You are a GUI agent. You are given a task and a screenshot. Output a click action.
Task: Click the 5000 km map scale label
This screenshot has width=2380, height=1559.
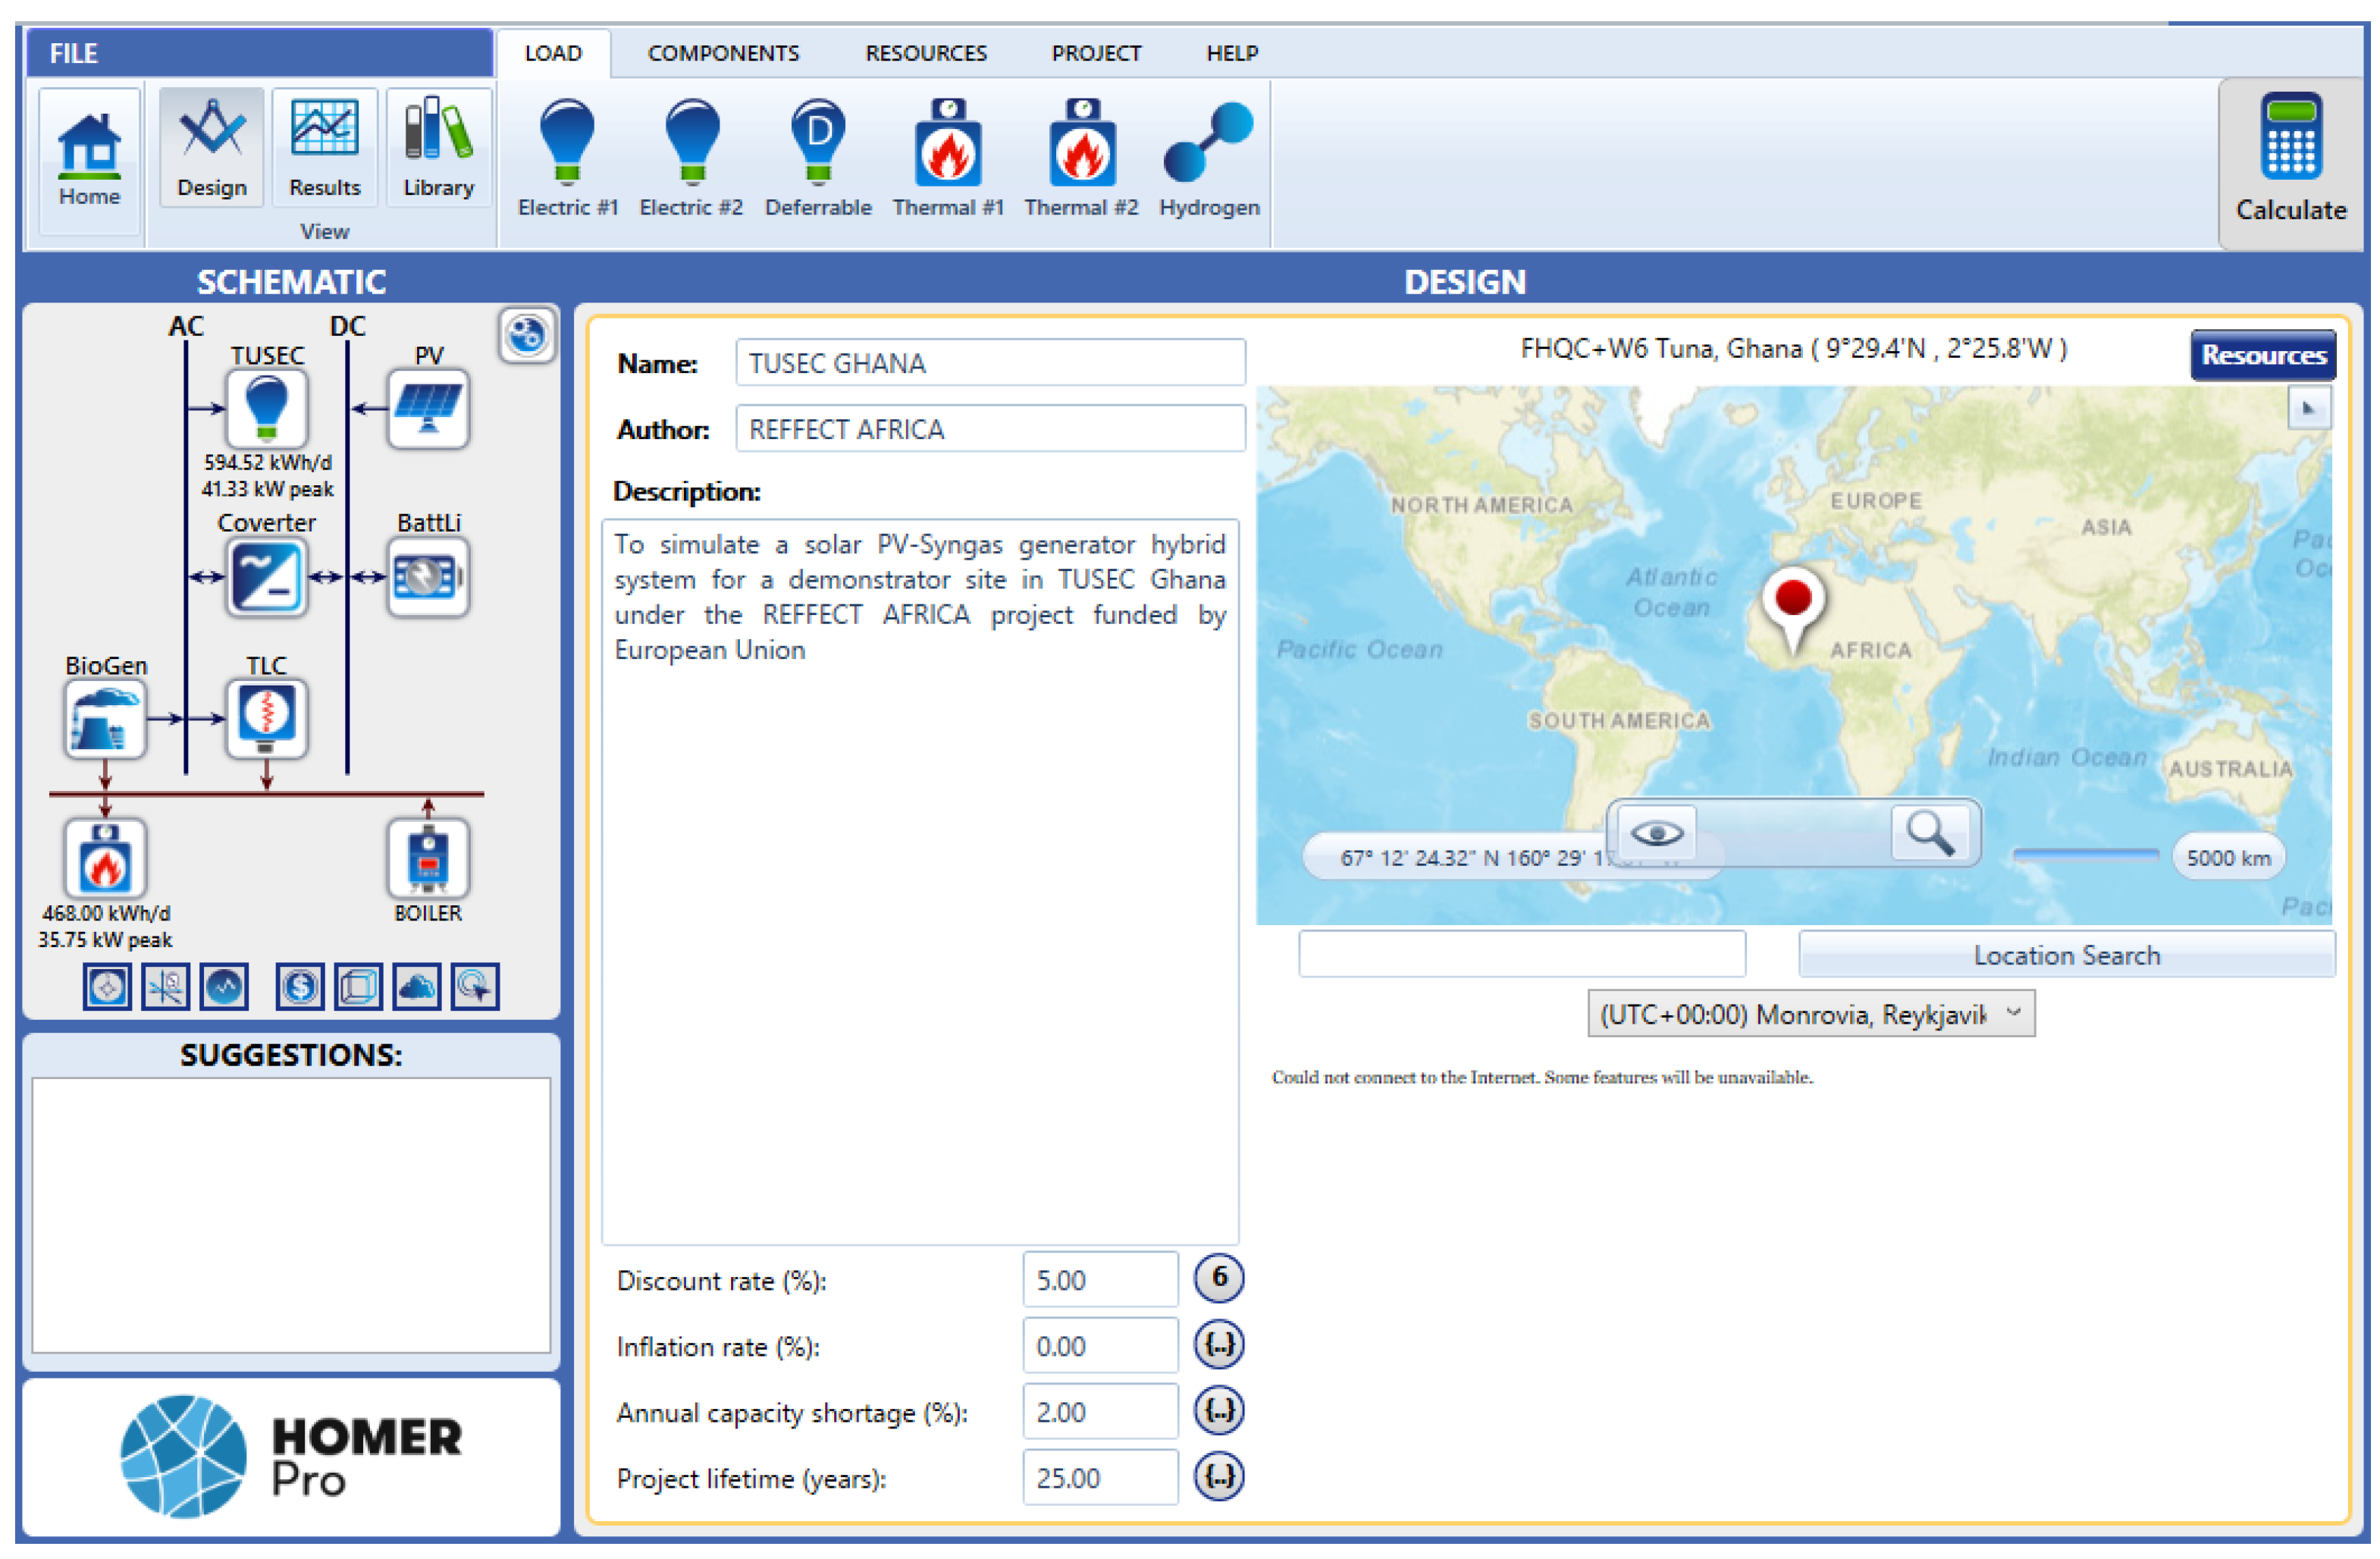(2228, 857)
